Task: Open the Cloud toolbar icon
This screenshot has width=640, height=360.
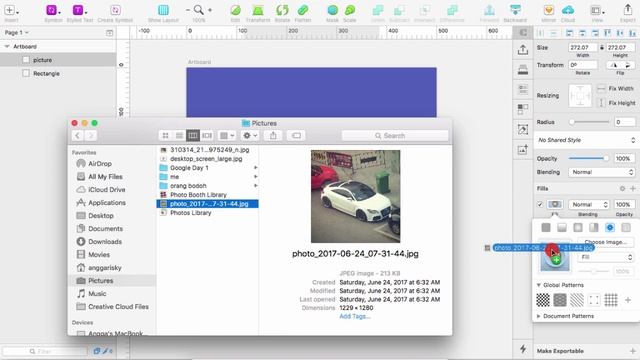Action: 568,10
